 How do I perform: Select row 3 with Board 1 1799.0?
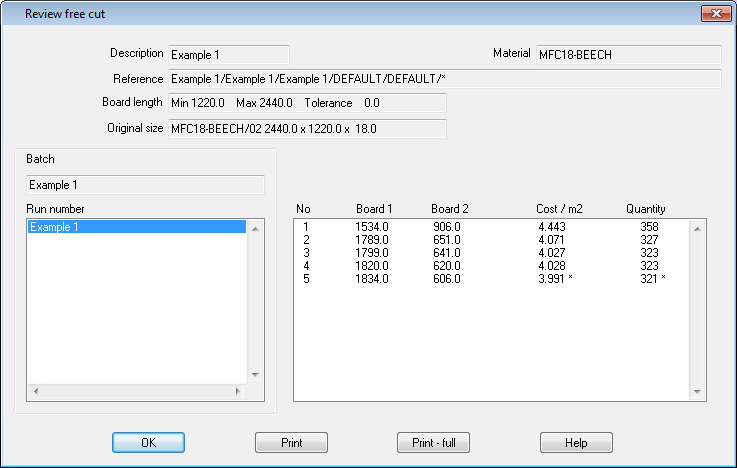(491, 253)
